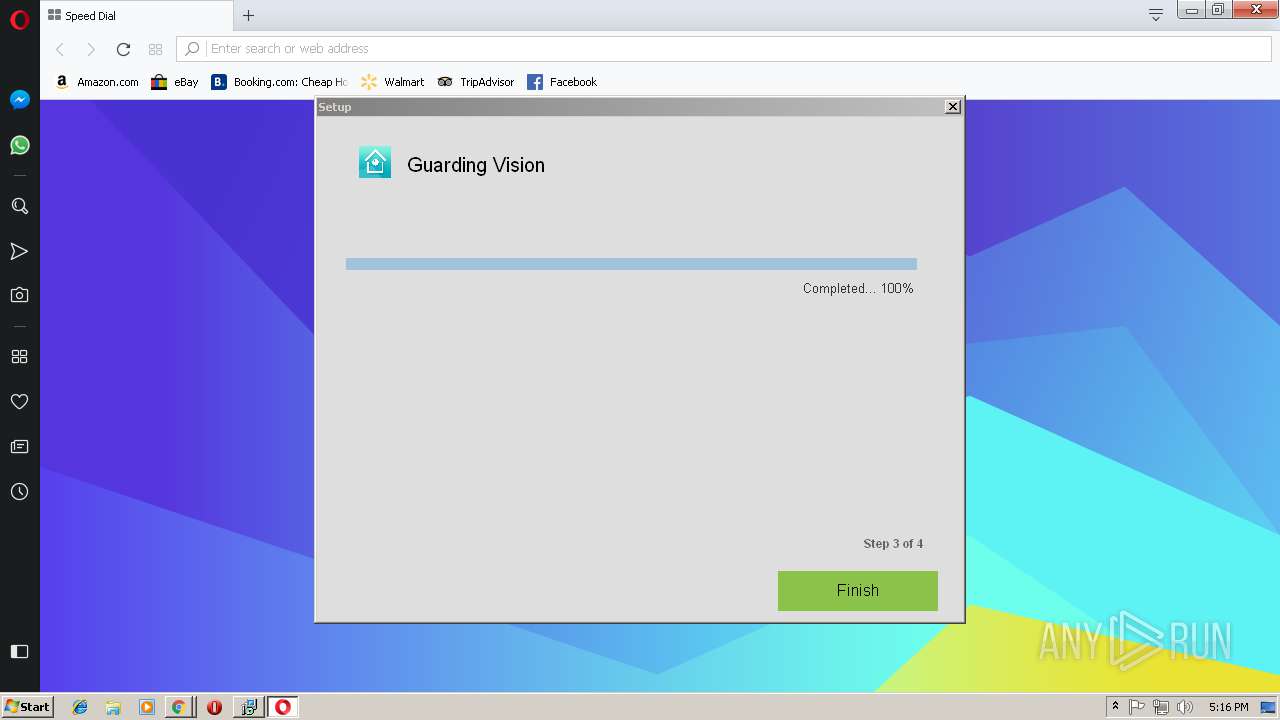This screenshot has width=1280, height=720.
Task: Open Windows Media Player from taskbar
Action: (x=146, y=707)
